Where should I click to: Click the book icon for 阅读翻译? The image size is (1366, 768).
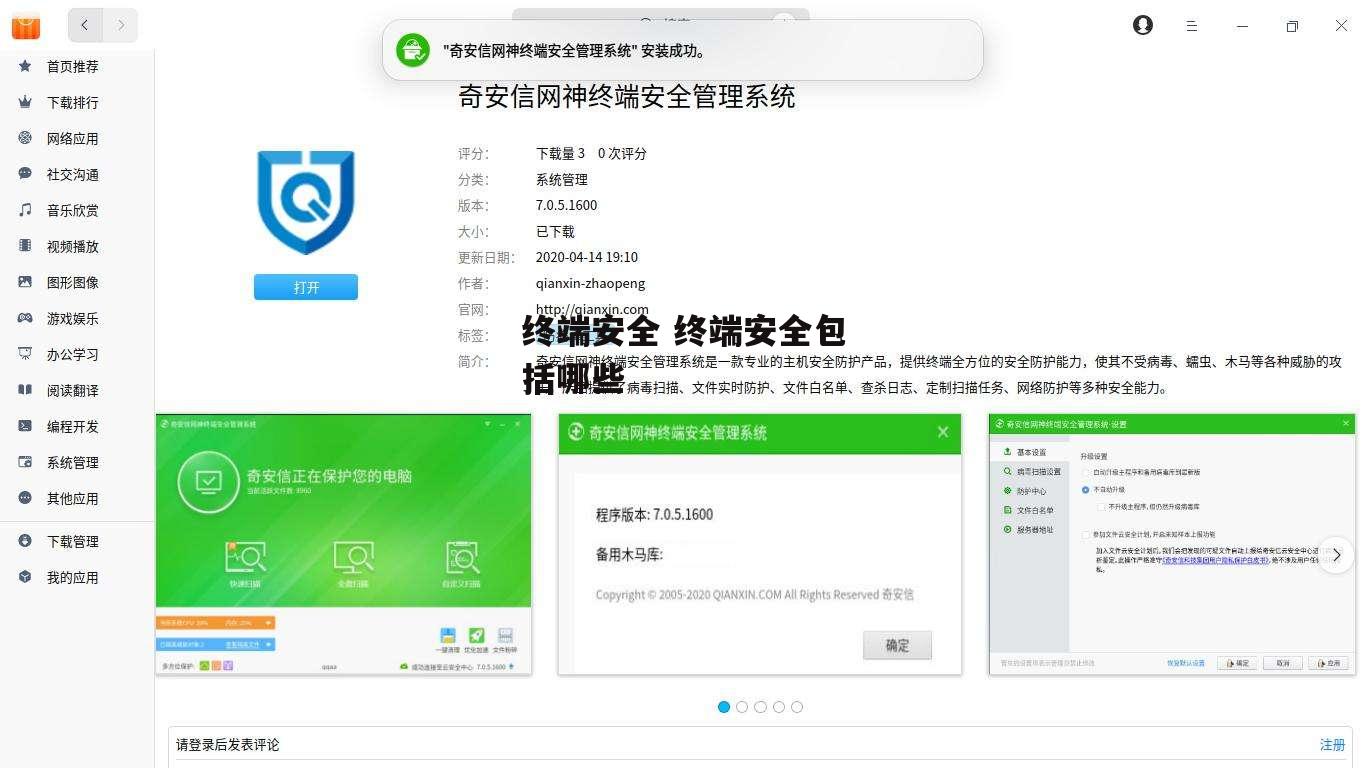(25, 390)
